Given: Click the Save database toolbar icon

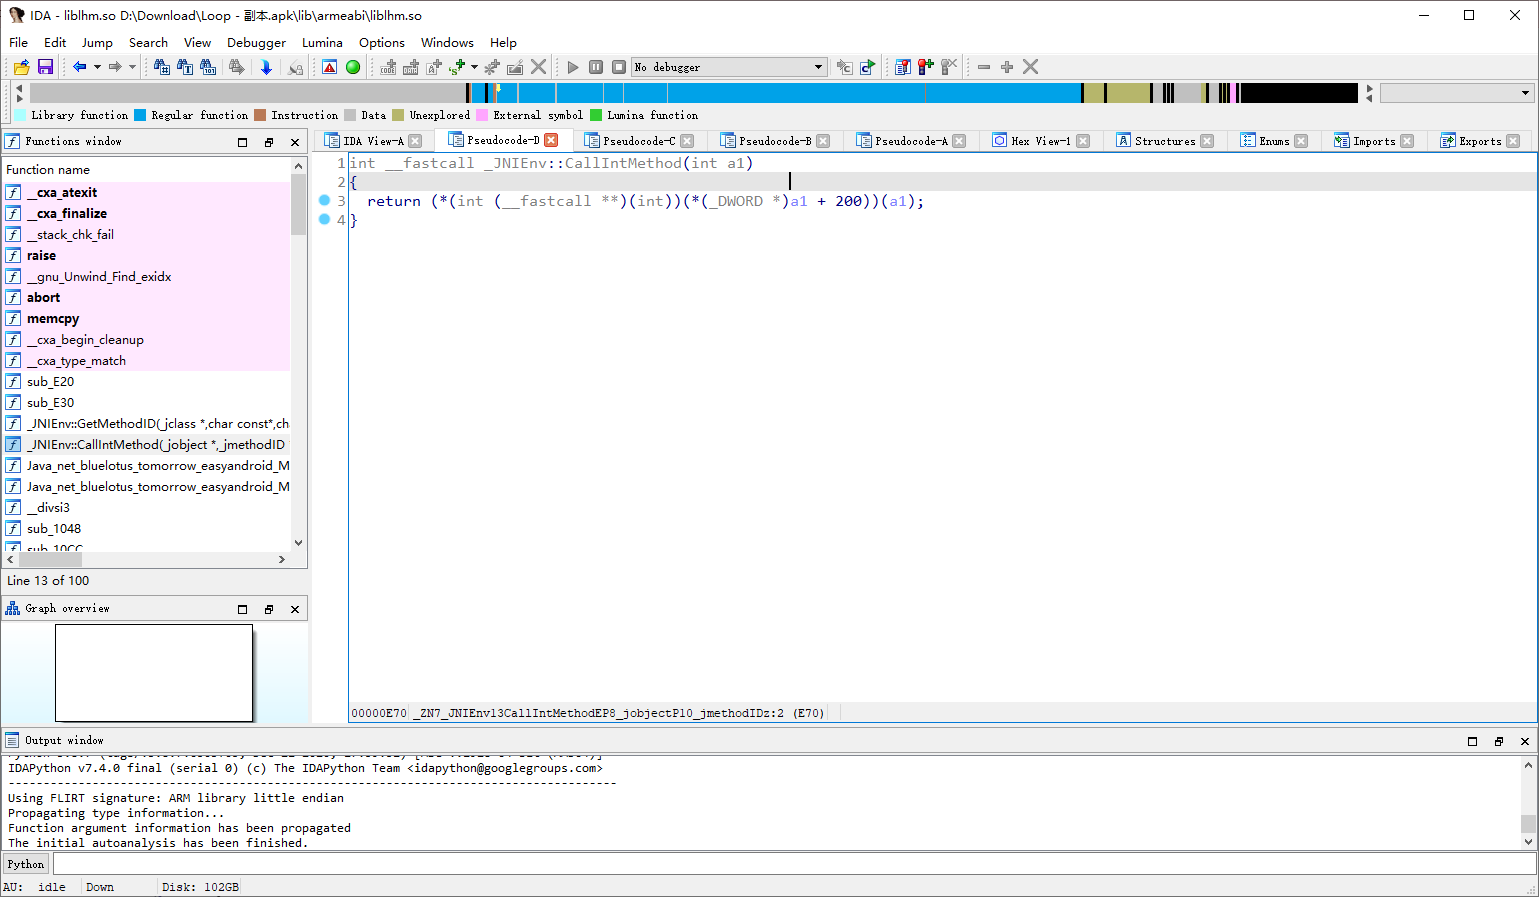Looking at the screenshot, I should click(x=45, y=67).
